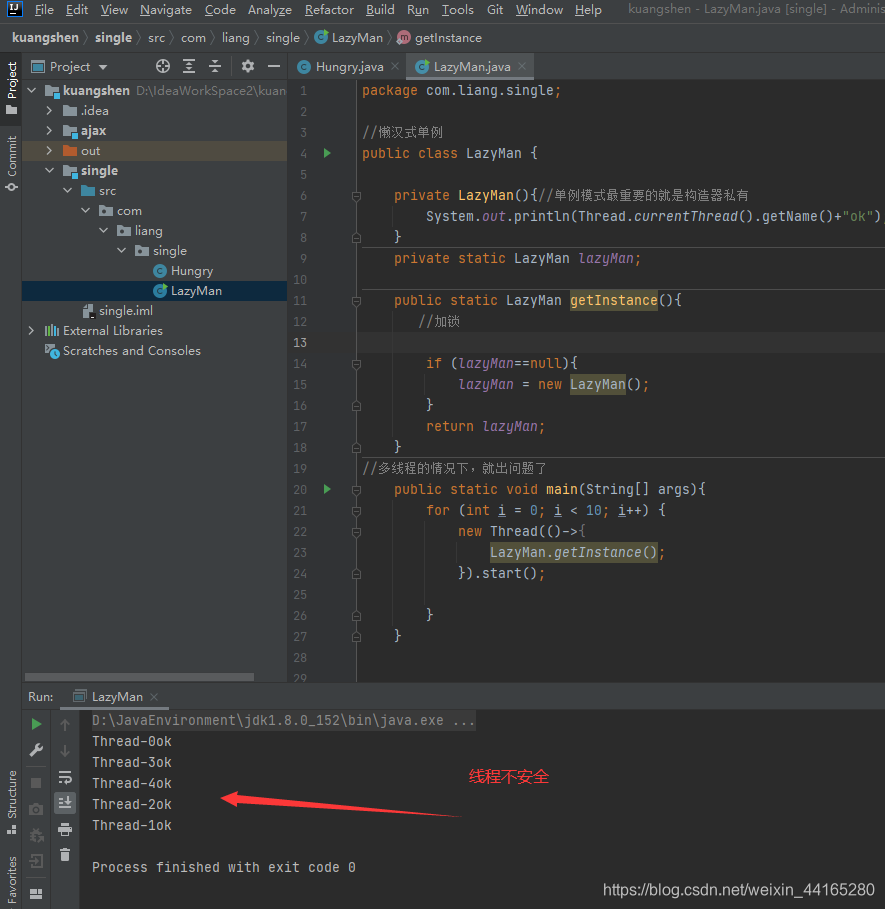Click horizontal scrollbar of Project panel

[x=139, y=677]
